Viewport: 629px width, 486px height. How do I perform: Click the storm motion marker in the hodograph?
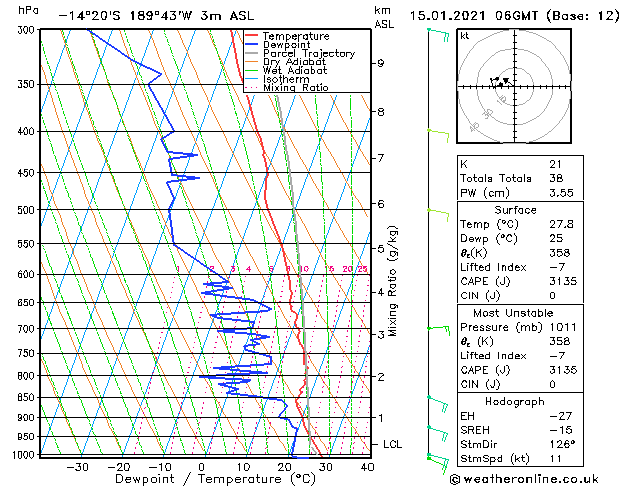coord(506,81)
